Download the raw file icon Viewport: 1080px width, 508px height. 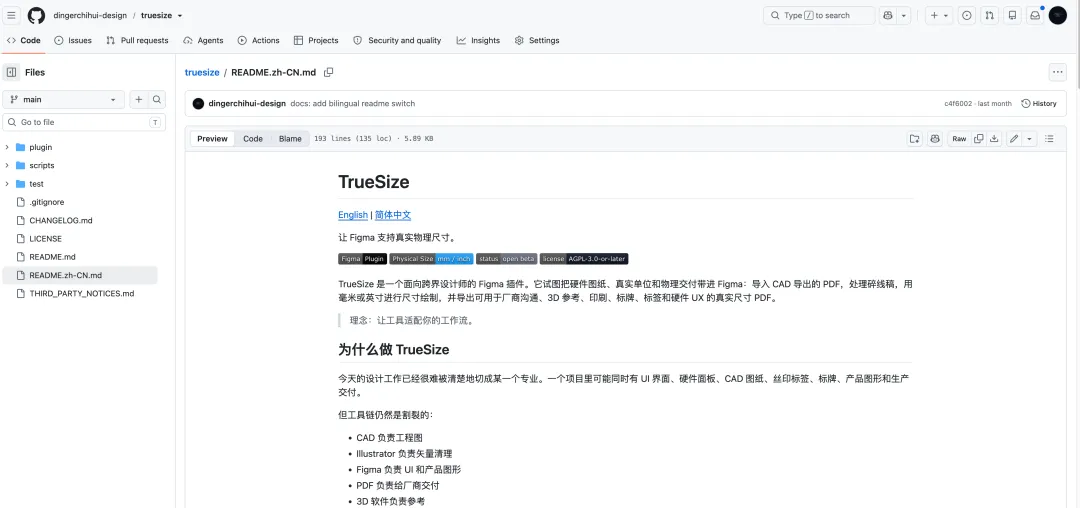click(x=994, y=138)
